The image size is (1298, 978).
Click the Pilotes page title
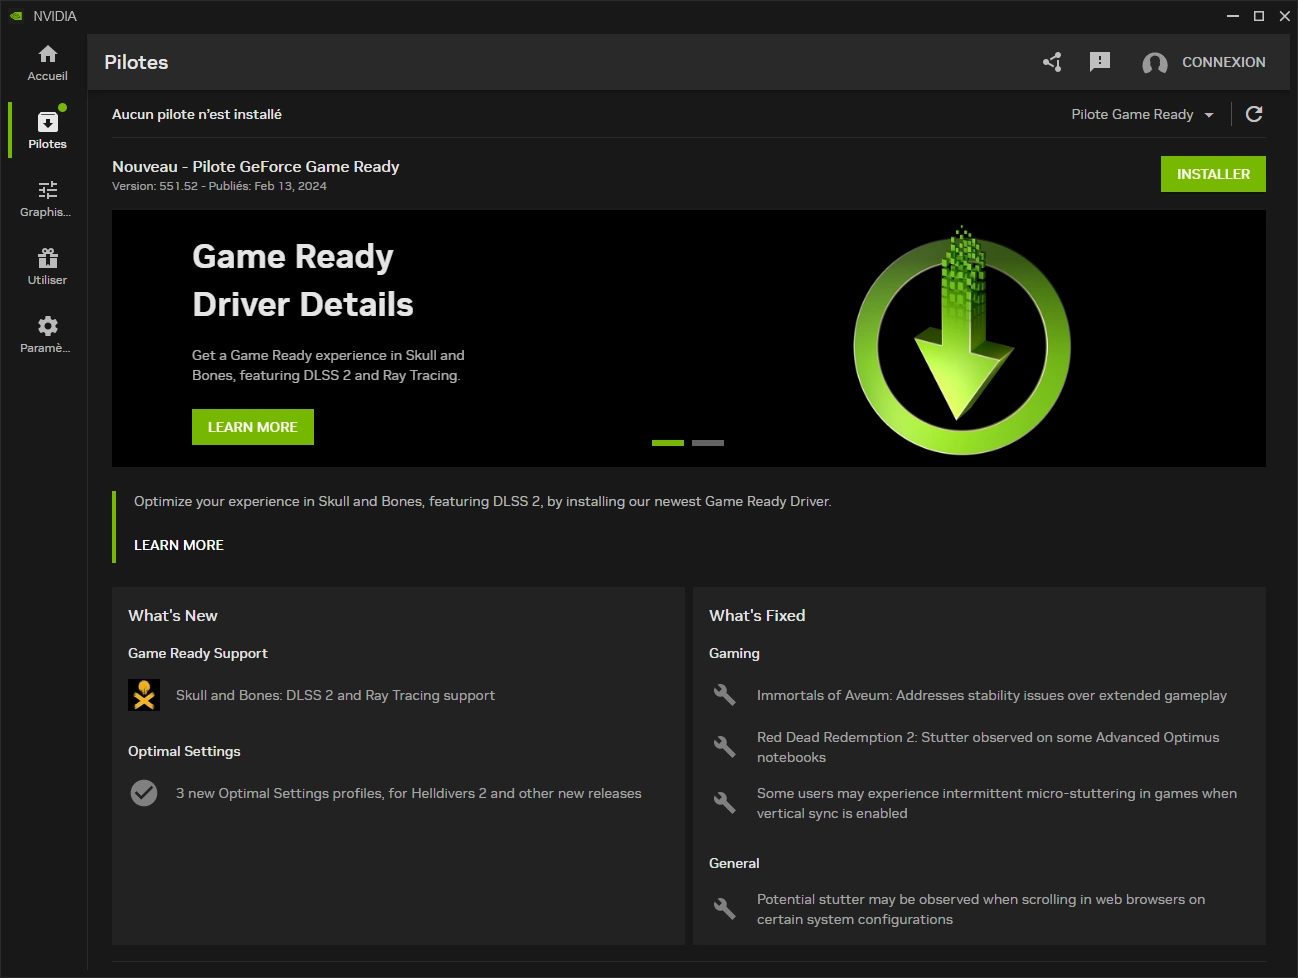click(x=136, y=62)
